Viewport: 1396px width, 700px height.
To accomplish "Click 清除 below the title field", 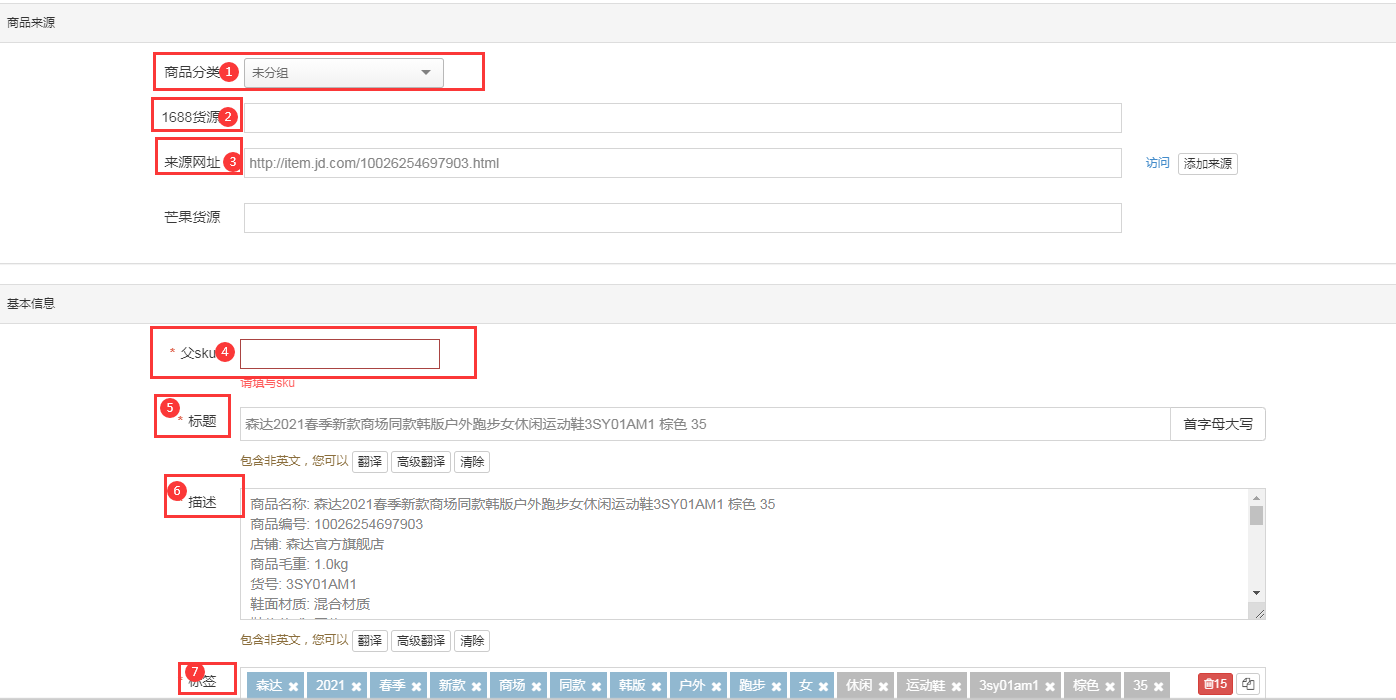I will 472,462.
